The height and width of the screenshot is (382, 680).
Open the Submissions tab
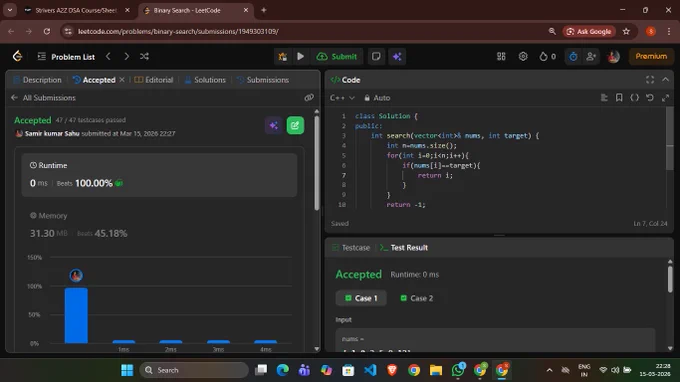coord(263,80)
